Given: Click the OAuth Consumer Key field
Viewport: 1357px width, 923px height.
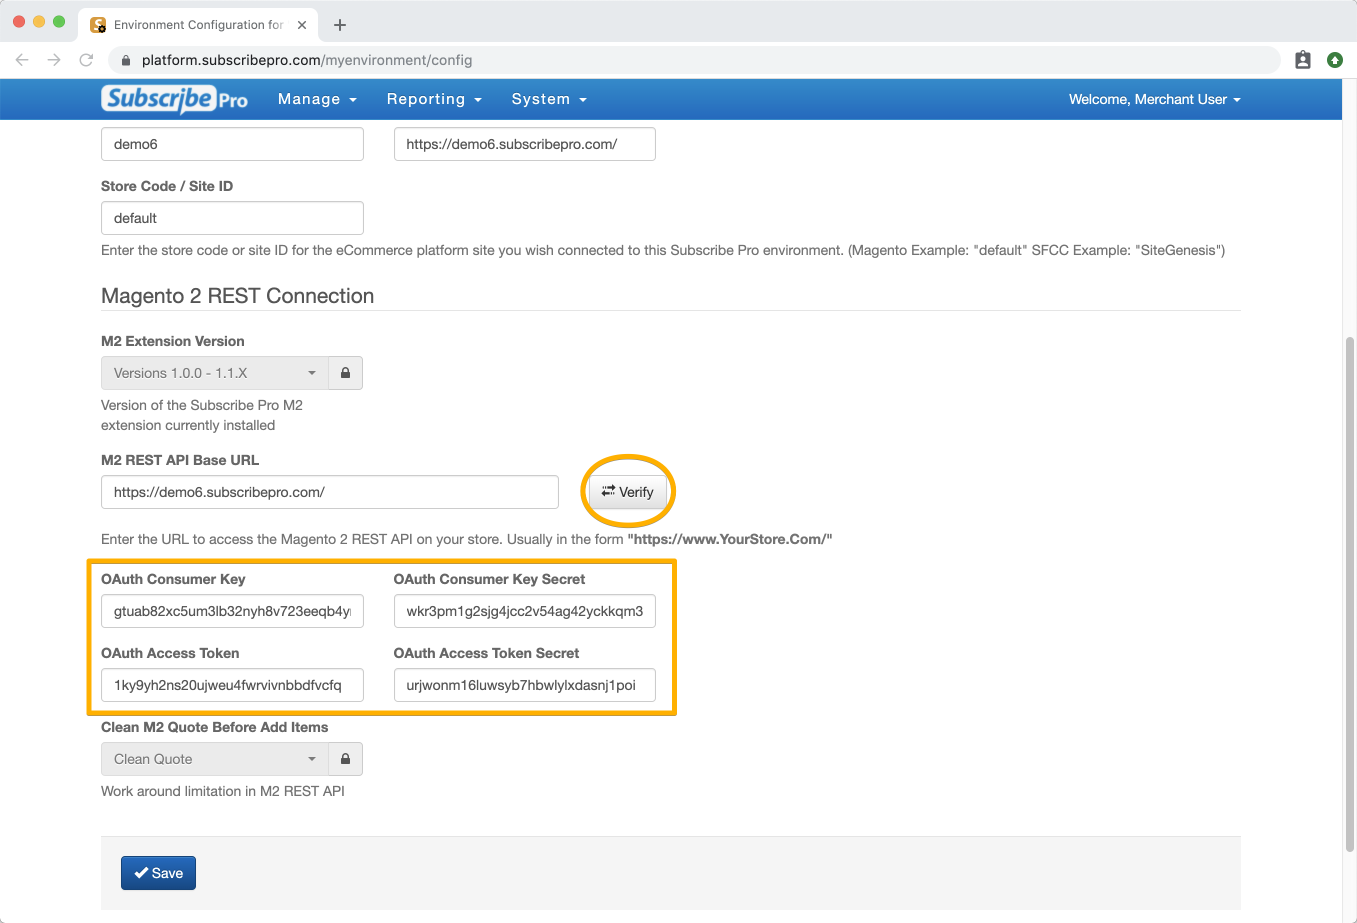Looking at the screenshot, I should click(x=232, y=611).
